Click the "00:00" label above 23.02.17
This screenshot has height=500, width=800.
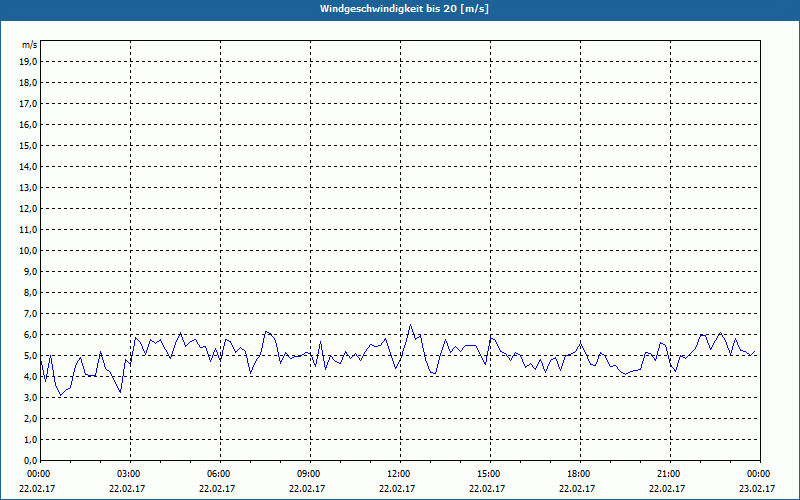click(760, 474)
